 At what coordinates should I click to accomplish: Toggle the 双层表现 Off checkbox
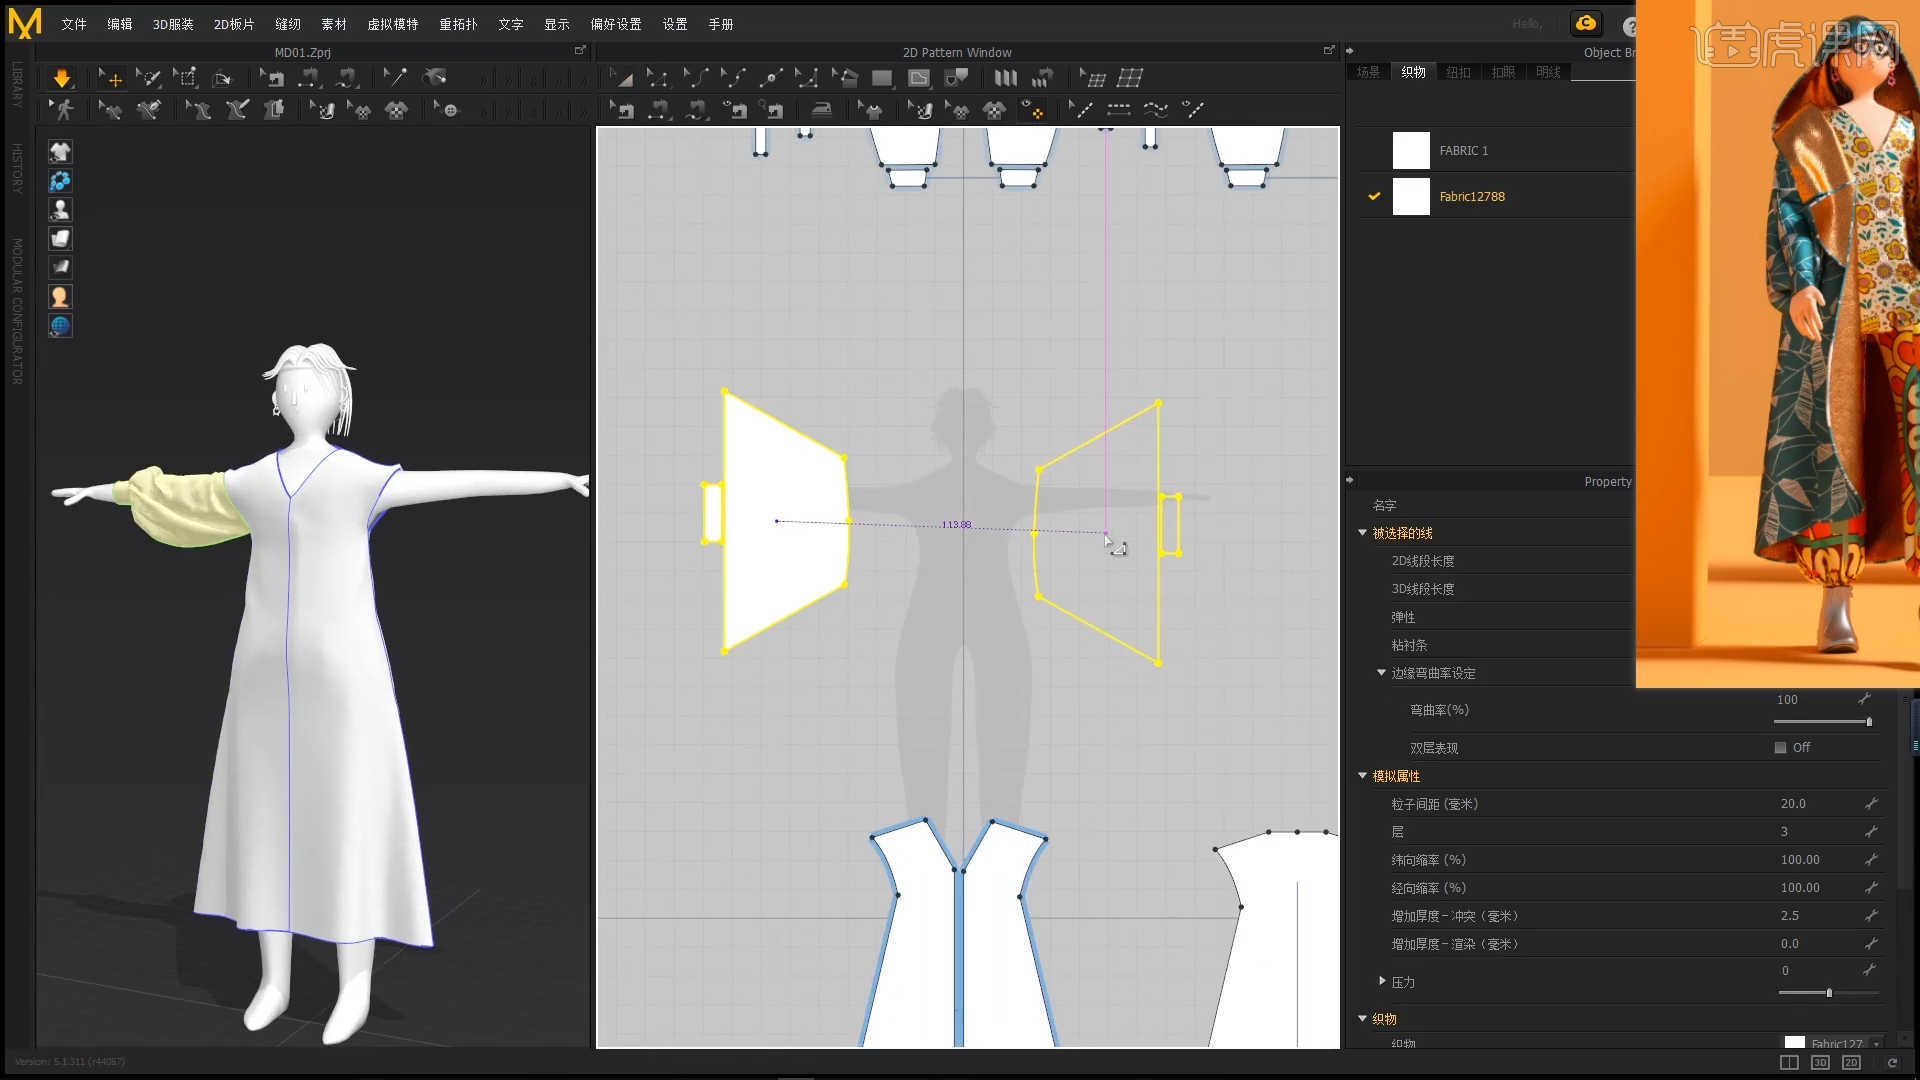(x=1780, y=748)
